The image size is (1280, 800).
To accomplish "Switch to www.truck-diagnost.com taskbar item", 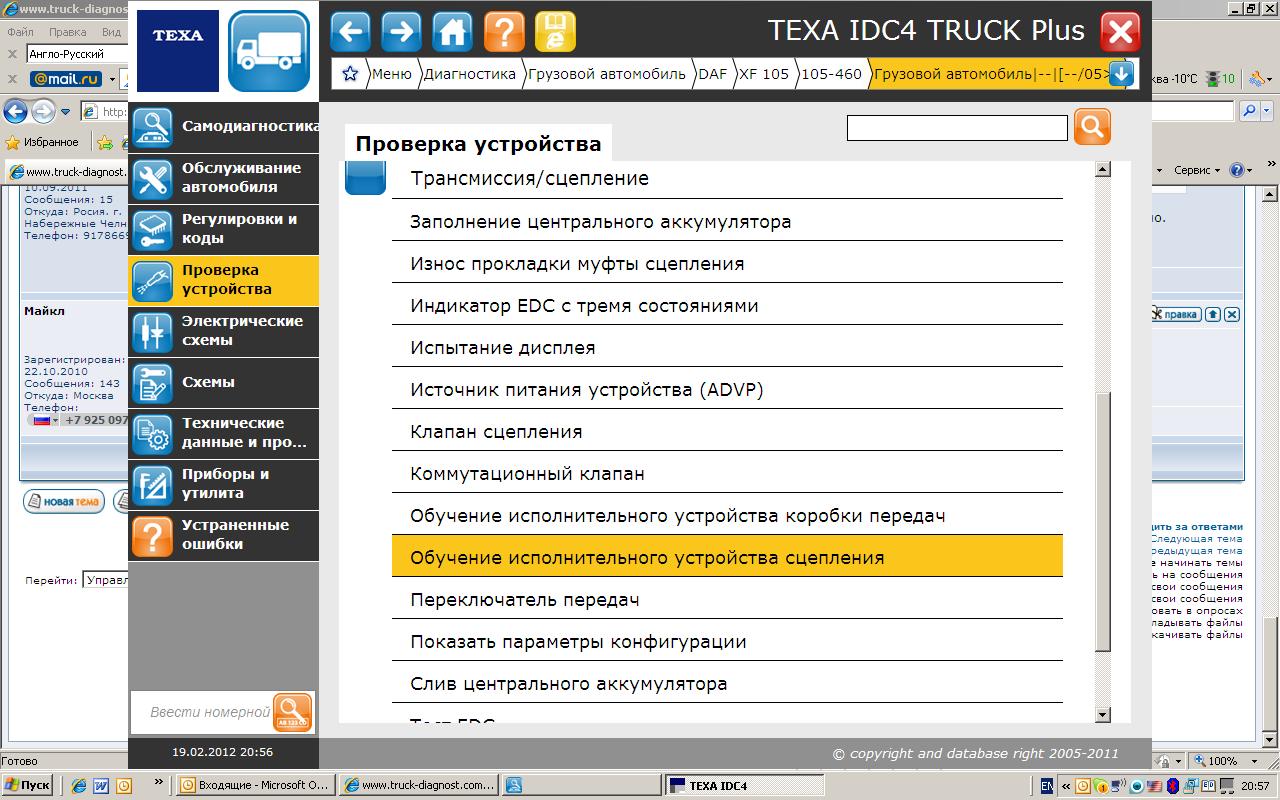I will pyautogui.click(x=418, y=785).
